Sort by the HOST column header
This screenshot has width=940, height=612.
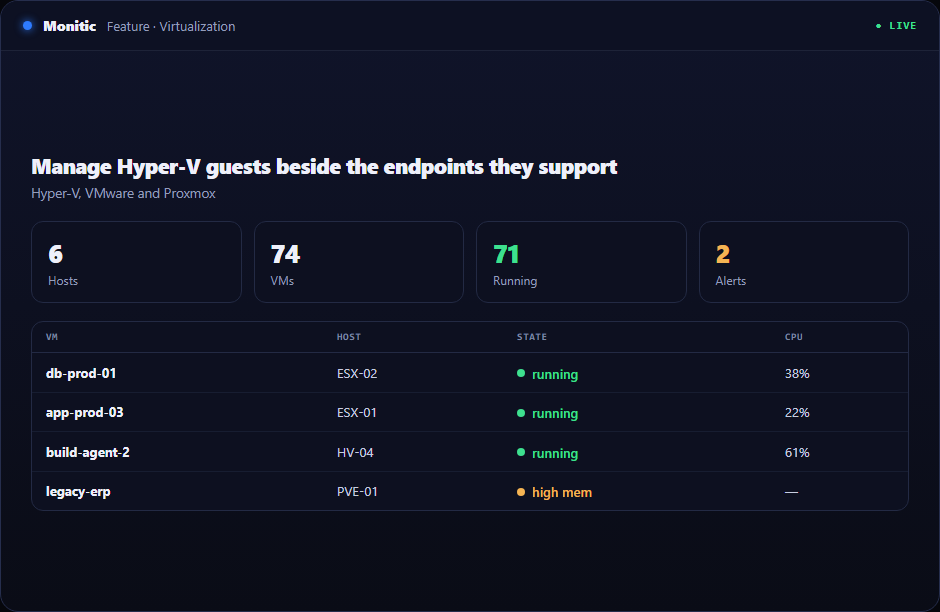(349, 337)
